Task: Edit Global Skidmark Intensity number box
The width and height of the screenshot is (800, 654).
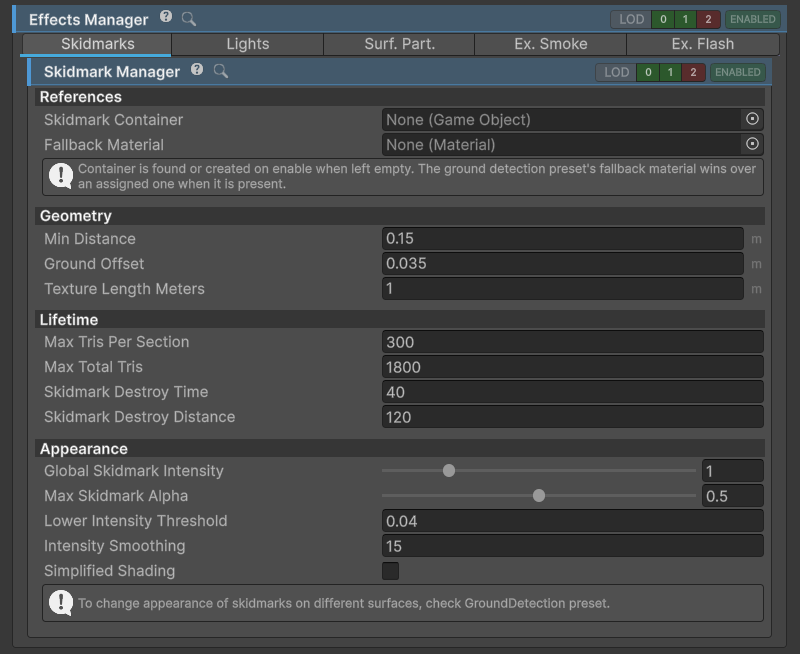Action: (733, 471)
